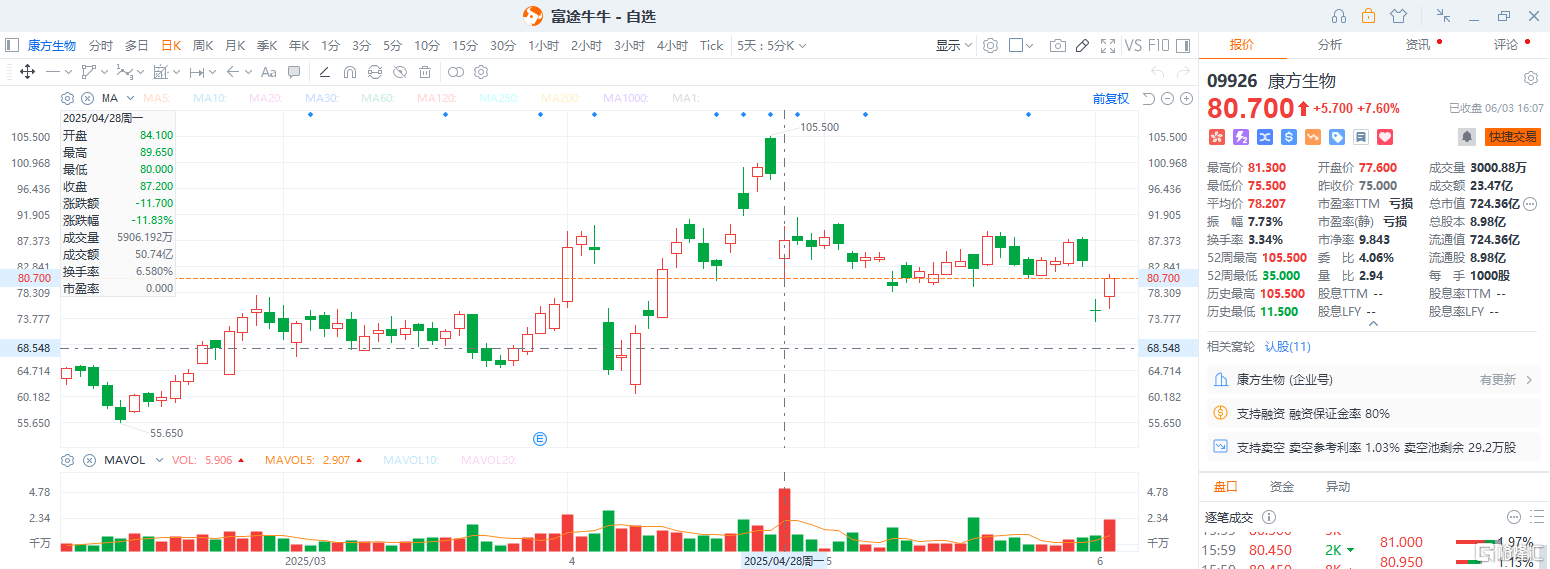This screenshot has width=1550, height=569.
Task: Hide all drawings with the eye icon
Action: pos(399,72)
